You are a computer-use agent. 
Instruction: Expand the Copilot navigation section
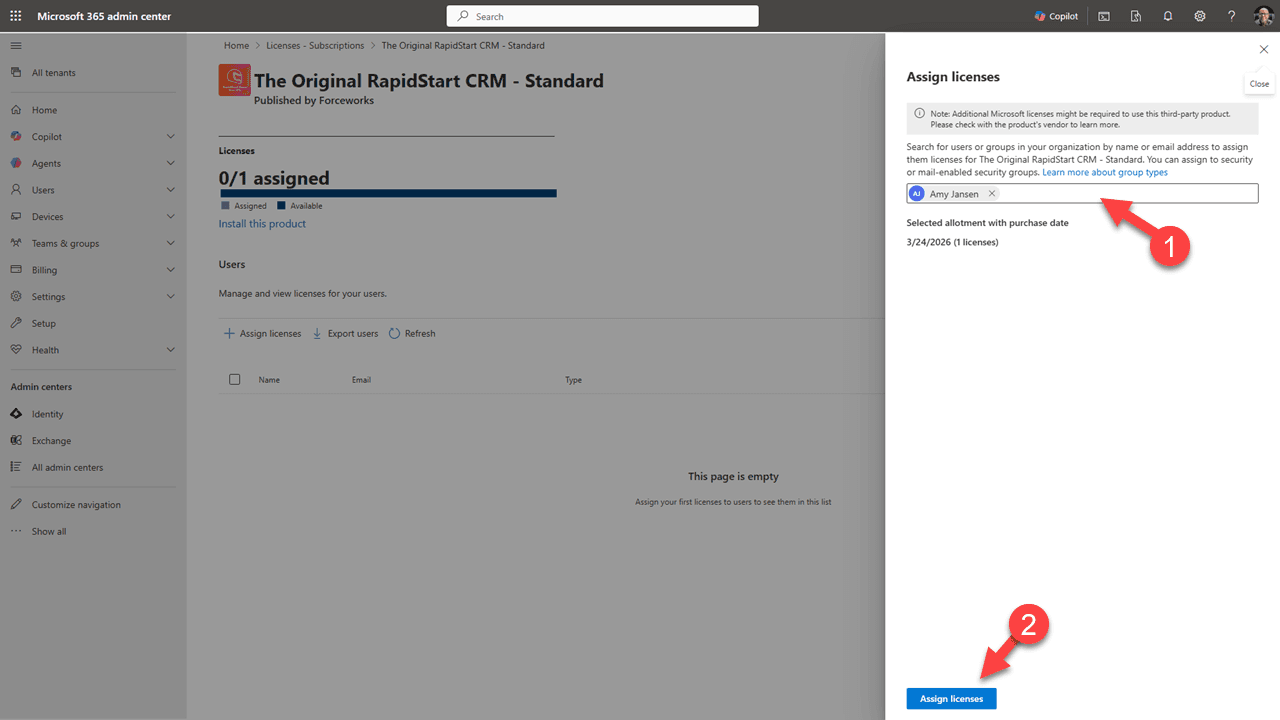[170, 137]
